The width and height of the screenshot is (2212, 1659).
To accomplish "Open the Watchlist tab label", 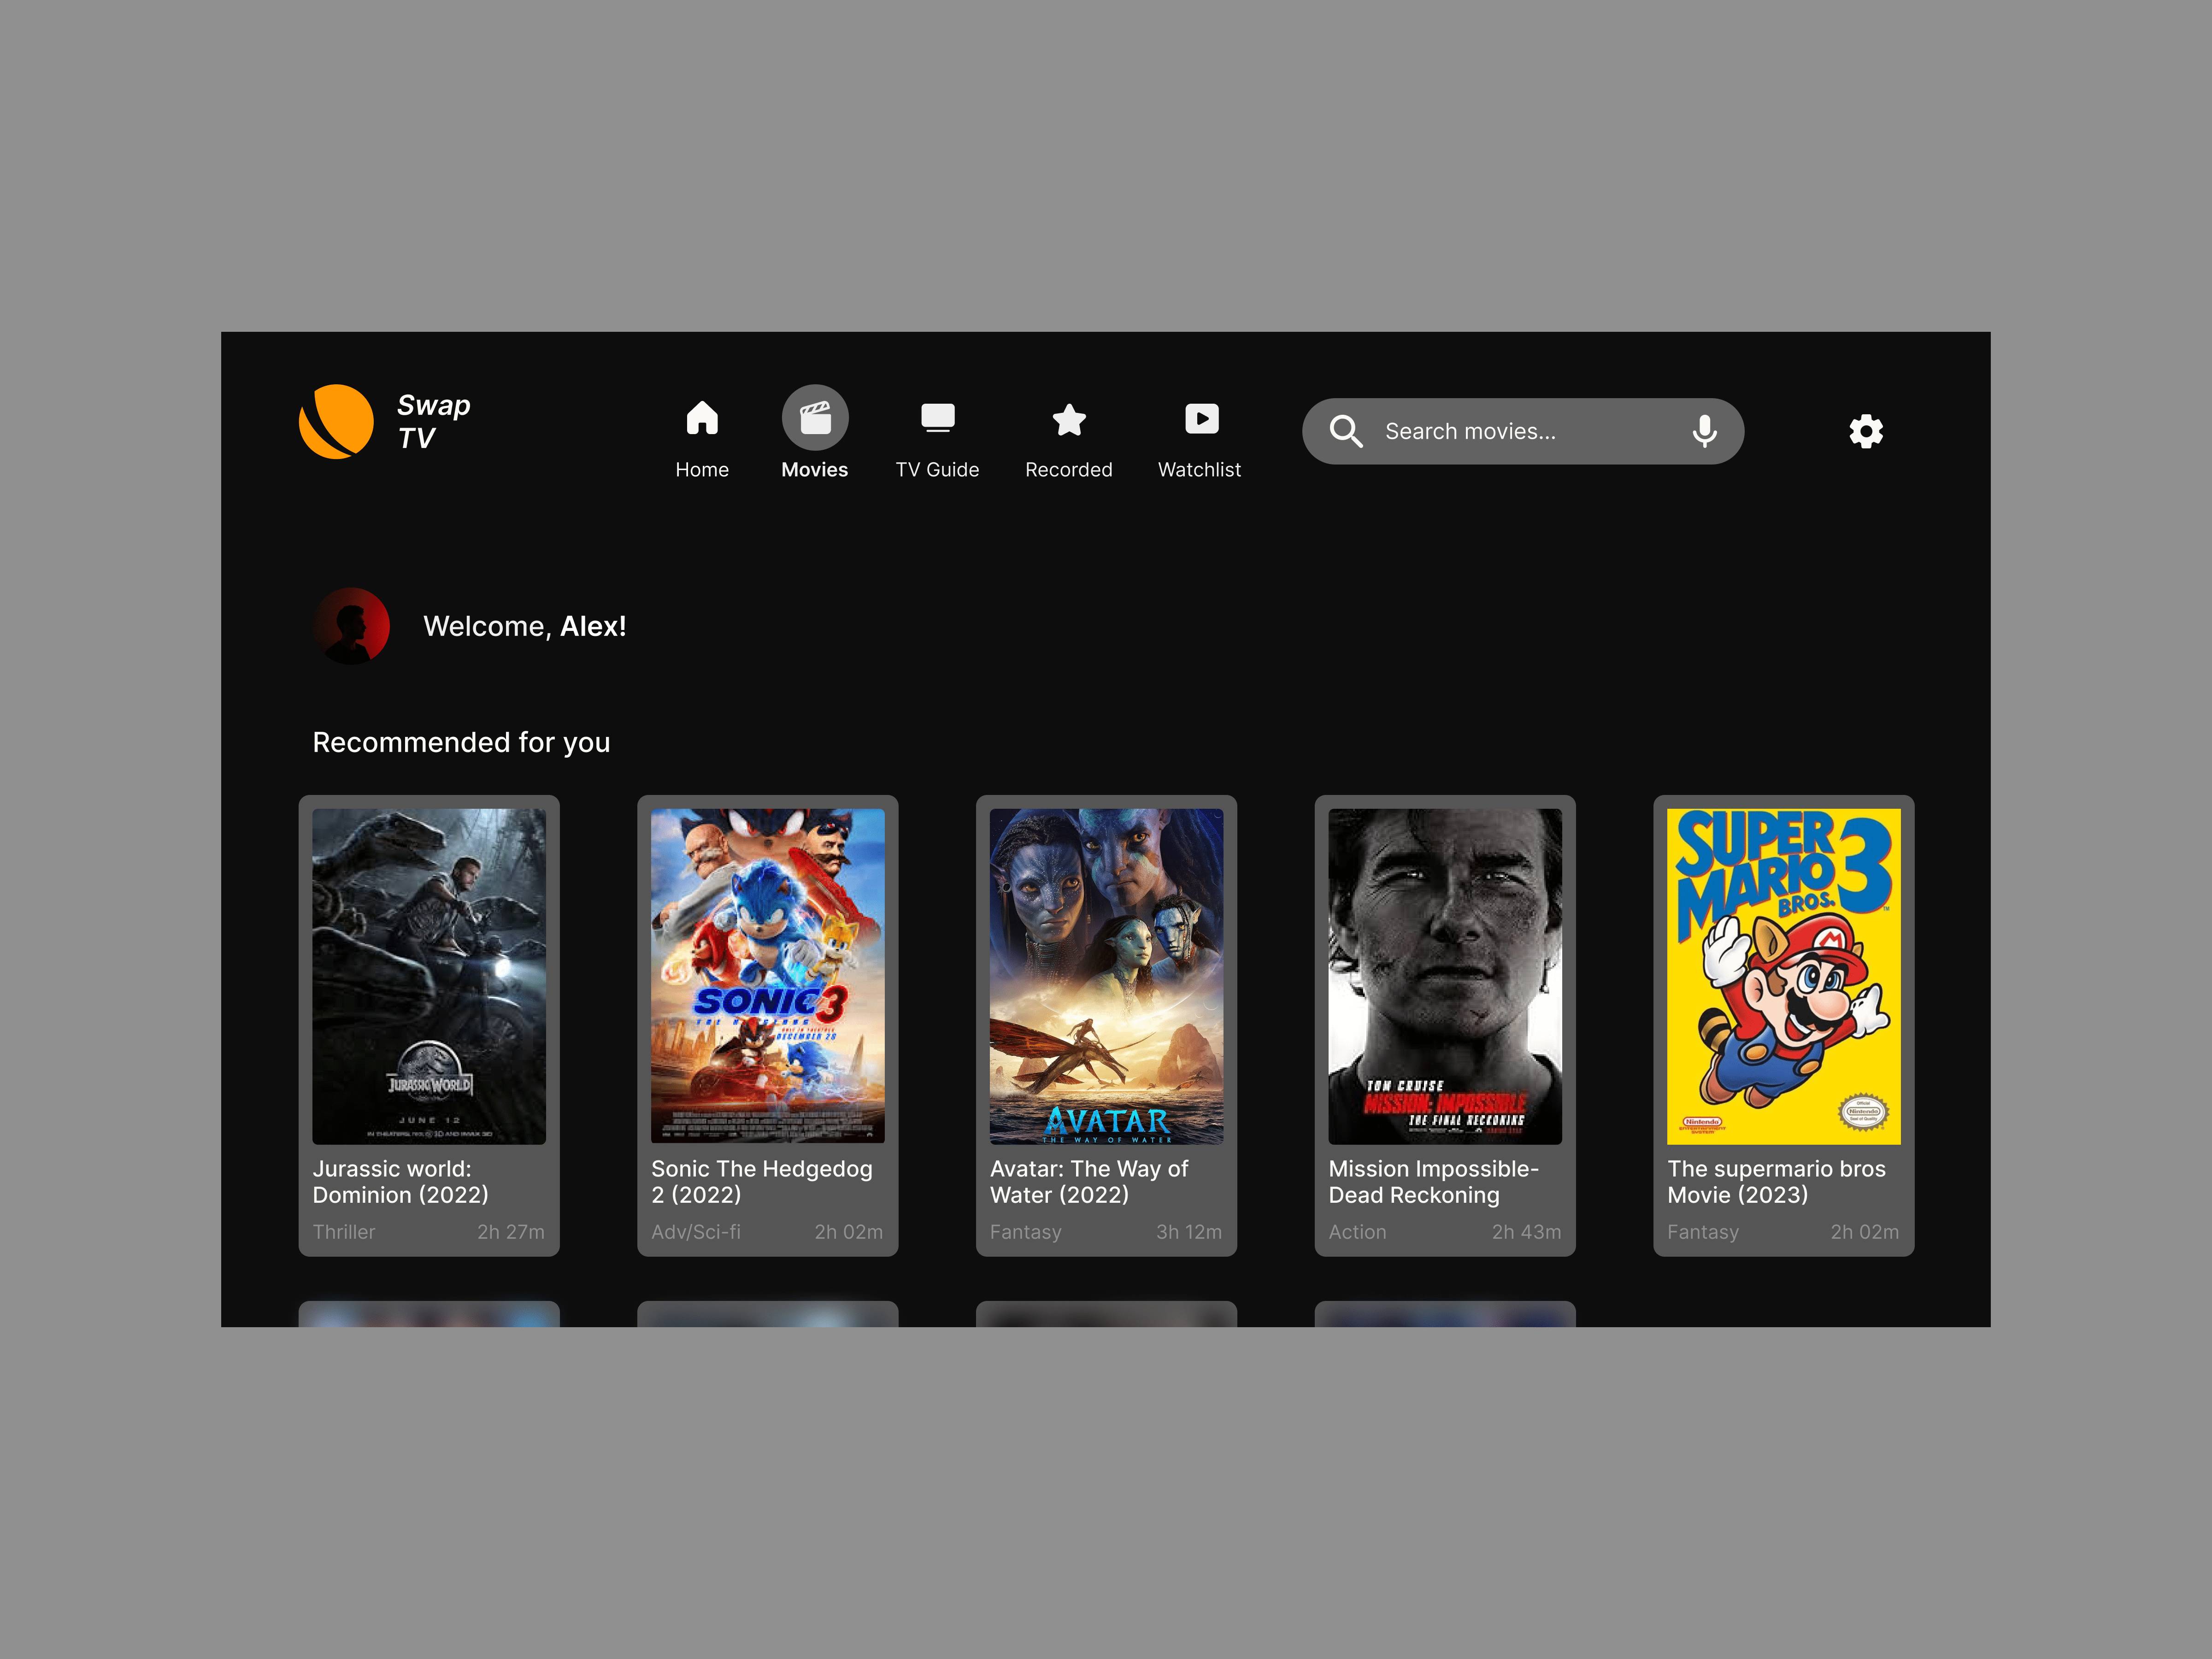I will 1199,470.
